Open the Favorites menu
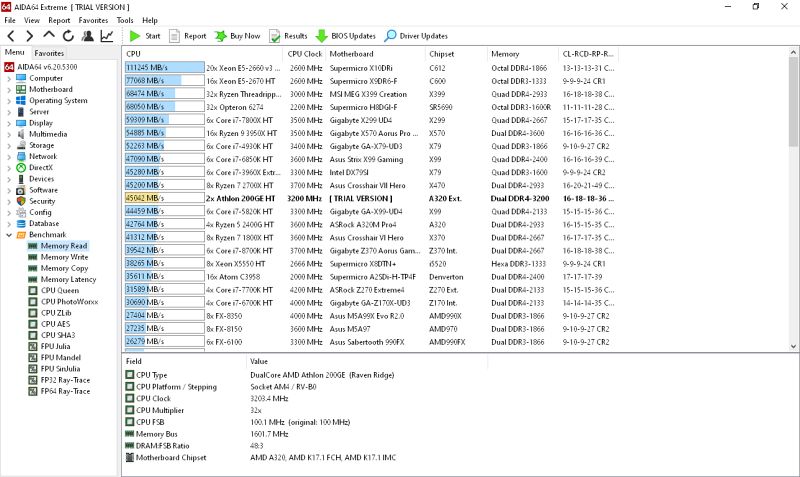This screenshot has height=477, width=800. click(93, 20)
